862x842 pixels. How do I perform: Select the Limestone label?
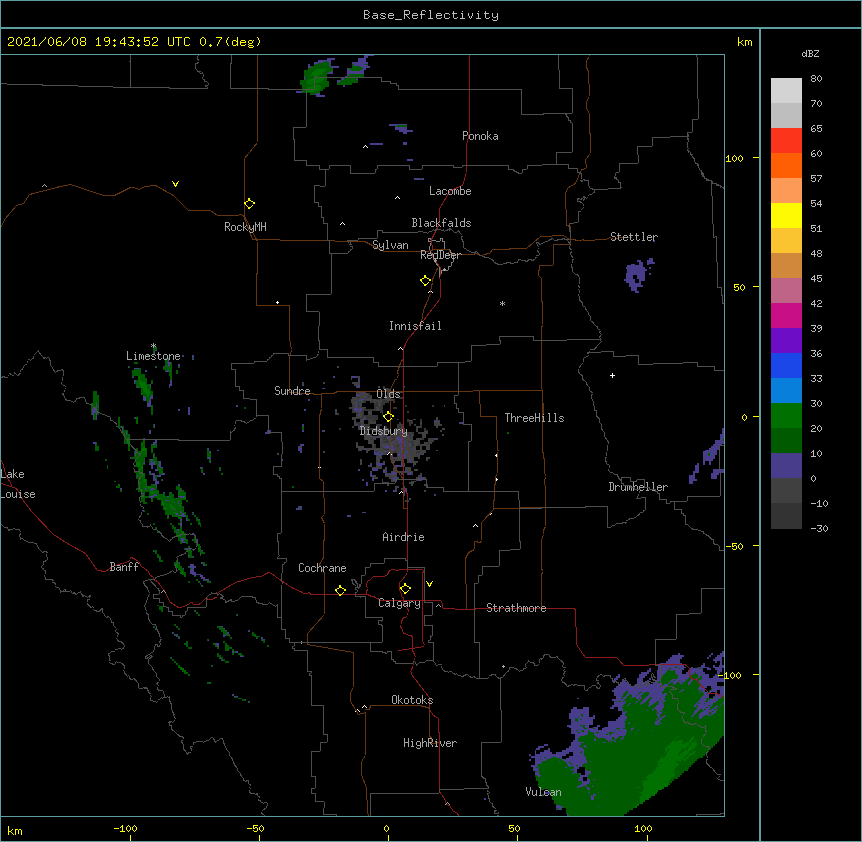pyautogui.click(x=153, y=356)
